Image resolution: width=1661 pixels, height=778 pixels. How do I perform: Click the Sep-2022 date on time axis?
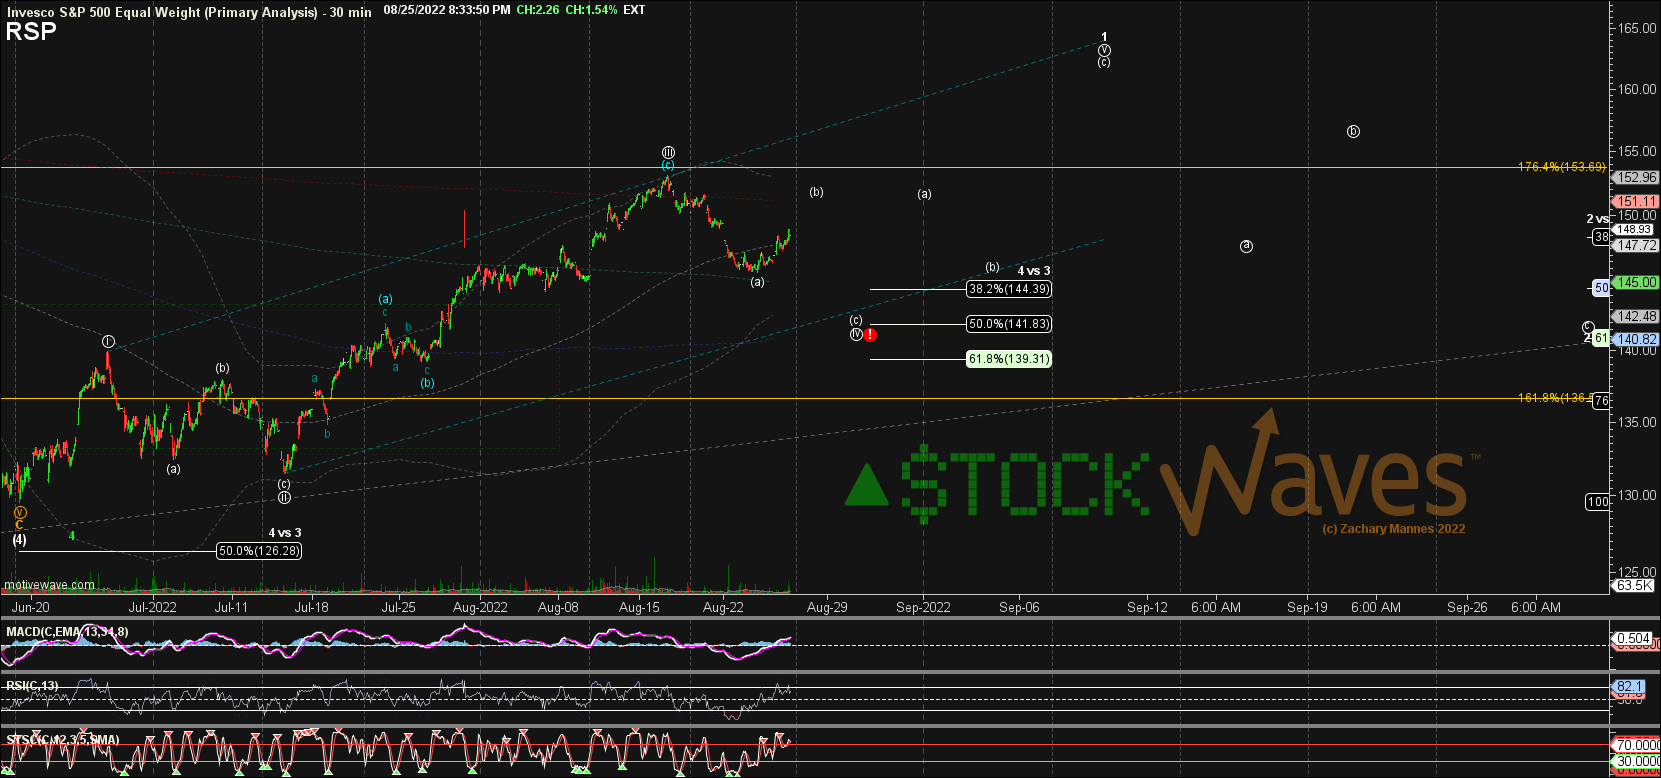click(x=923, y=607)
